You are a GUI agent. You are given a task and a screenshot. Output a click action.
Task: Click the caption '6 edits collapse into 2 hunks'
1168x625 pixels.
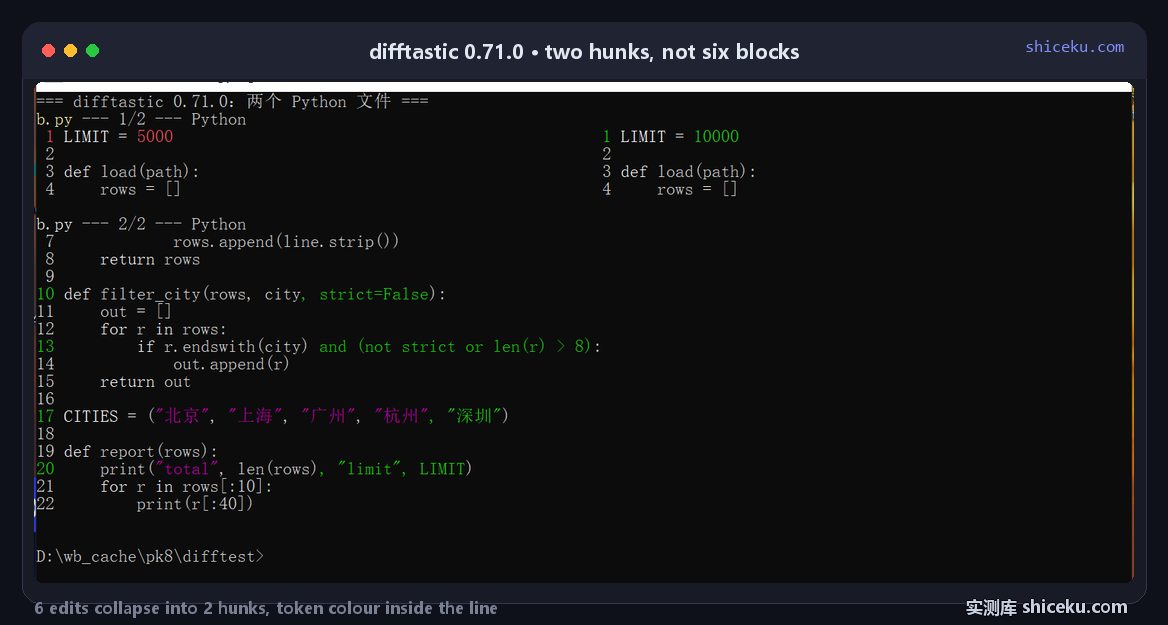tap(146, 609)
